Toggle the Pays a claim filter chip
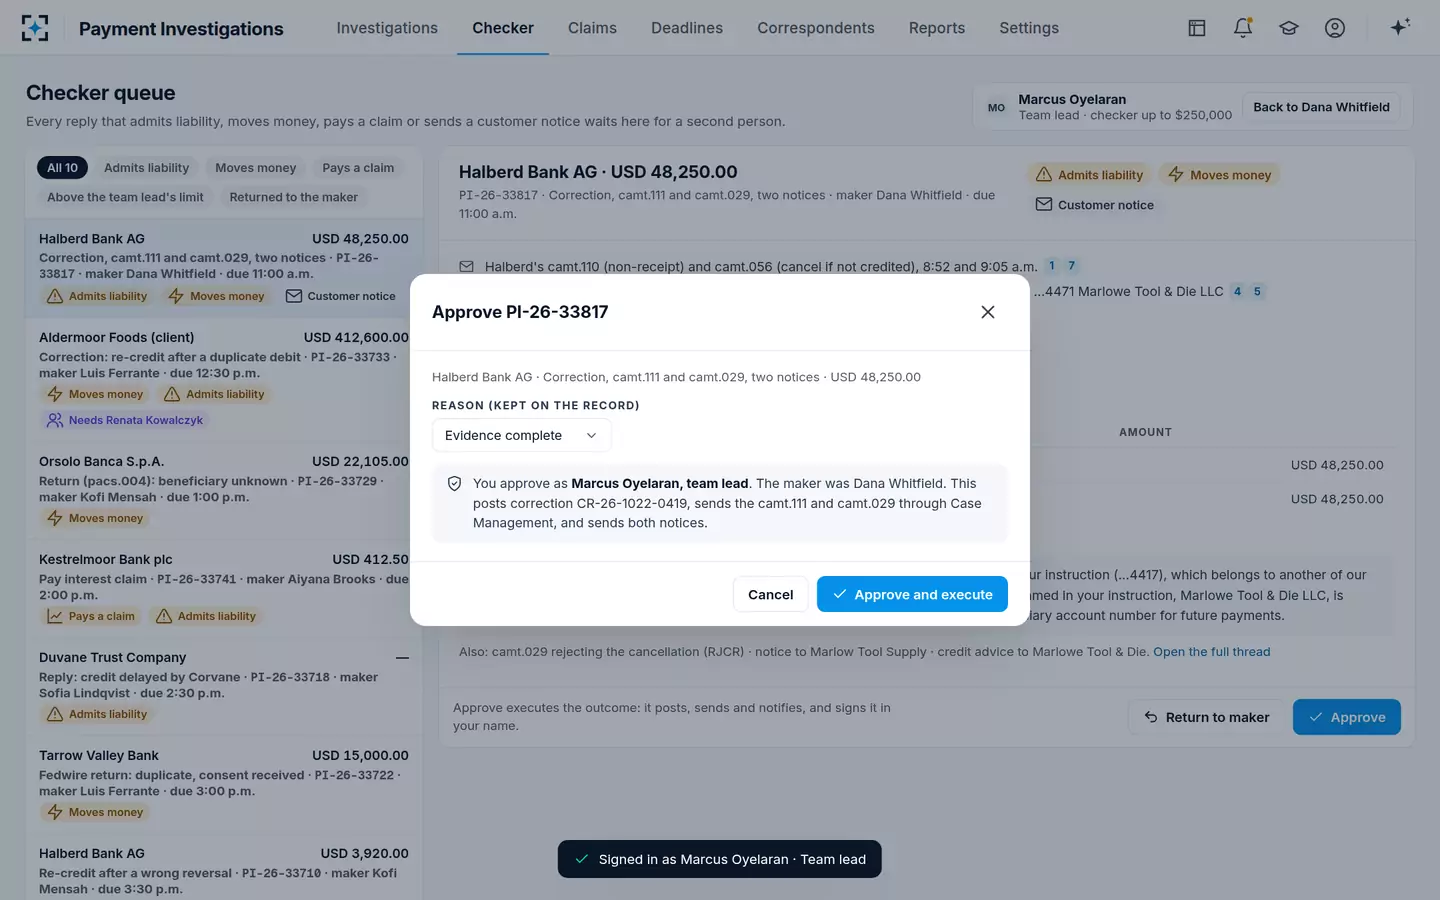 358,168
